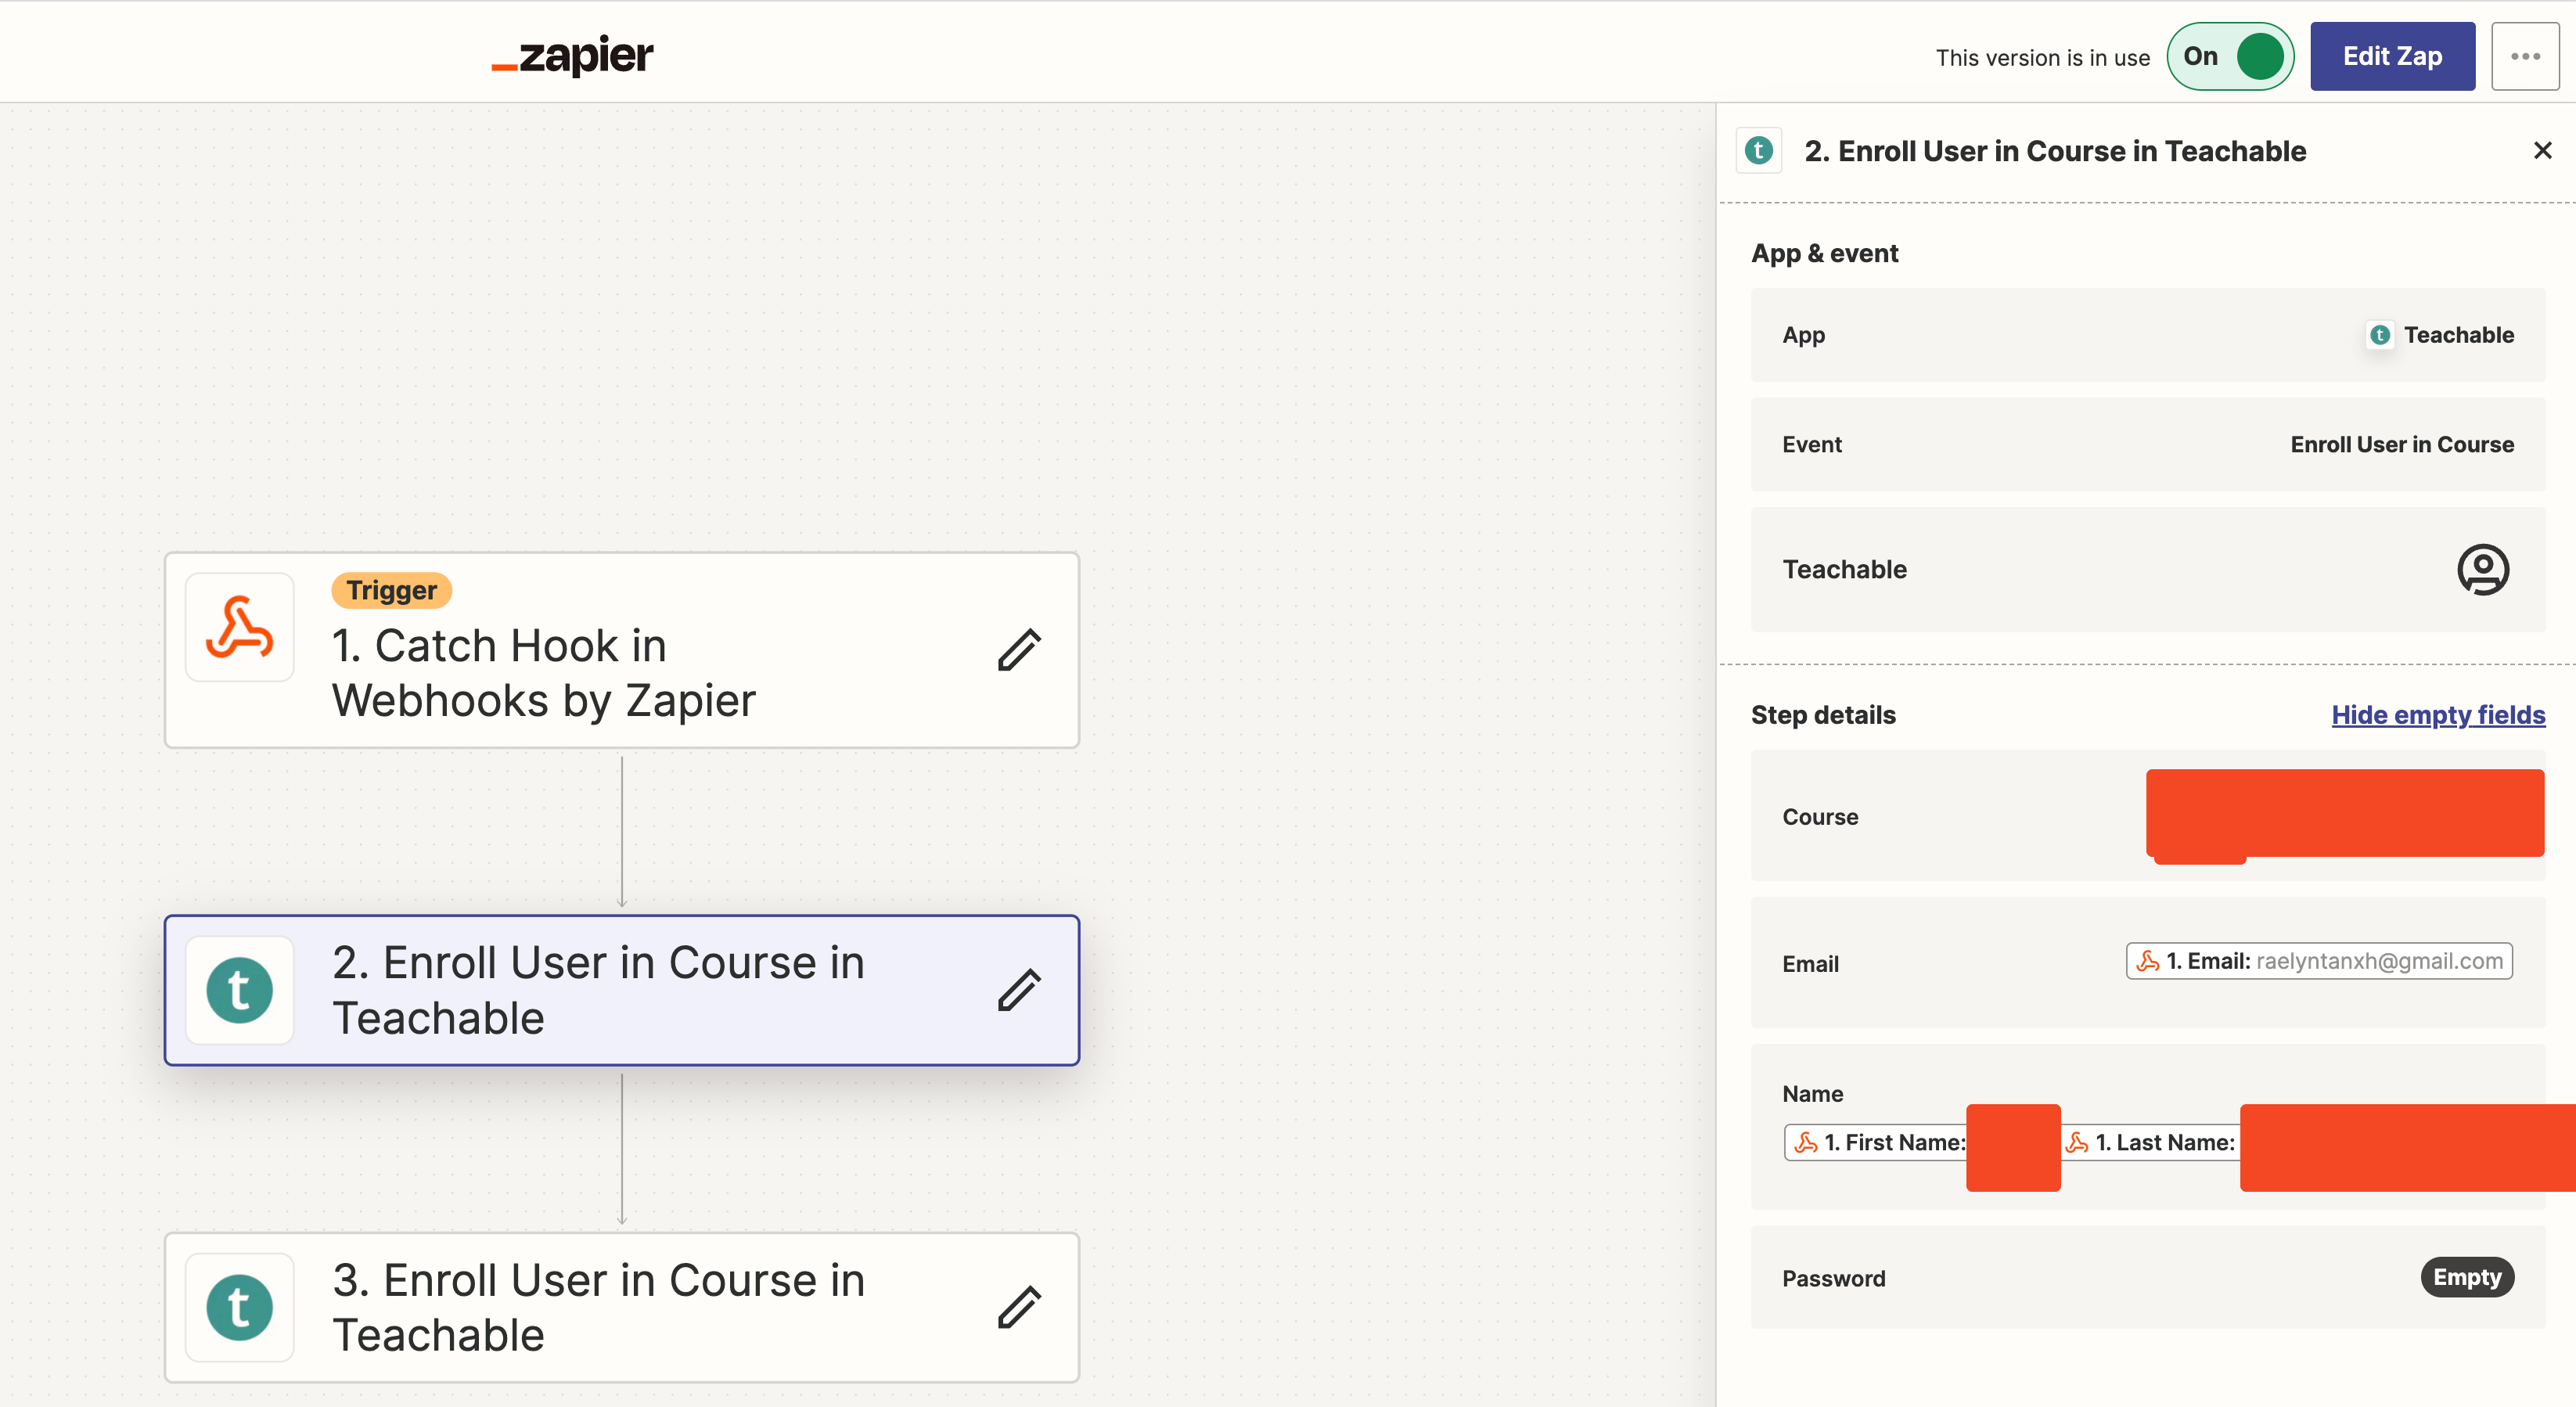Click the Zapier logo
2576x1407 pixels.
coord(572,56)
